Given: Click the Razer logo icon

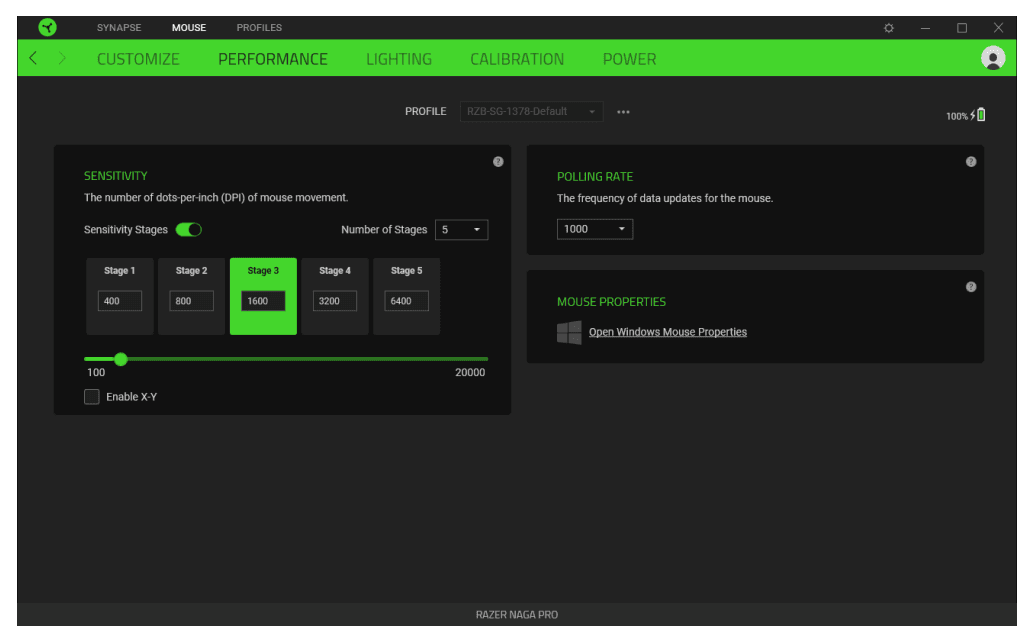Looking at the screenshot, I should point(46,27).
